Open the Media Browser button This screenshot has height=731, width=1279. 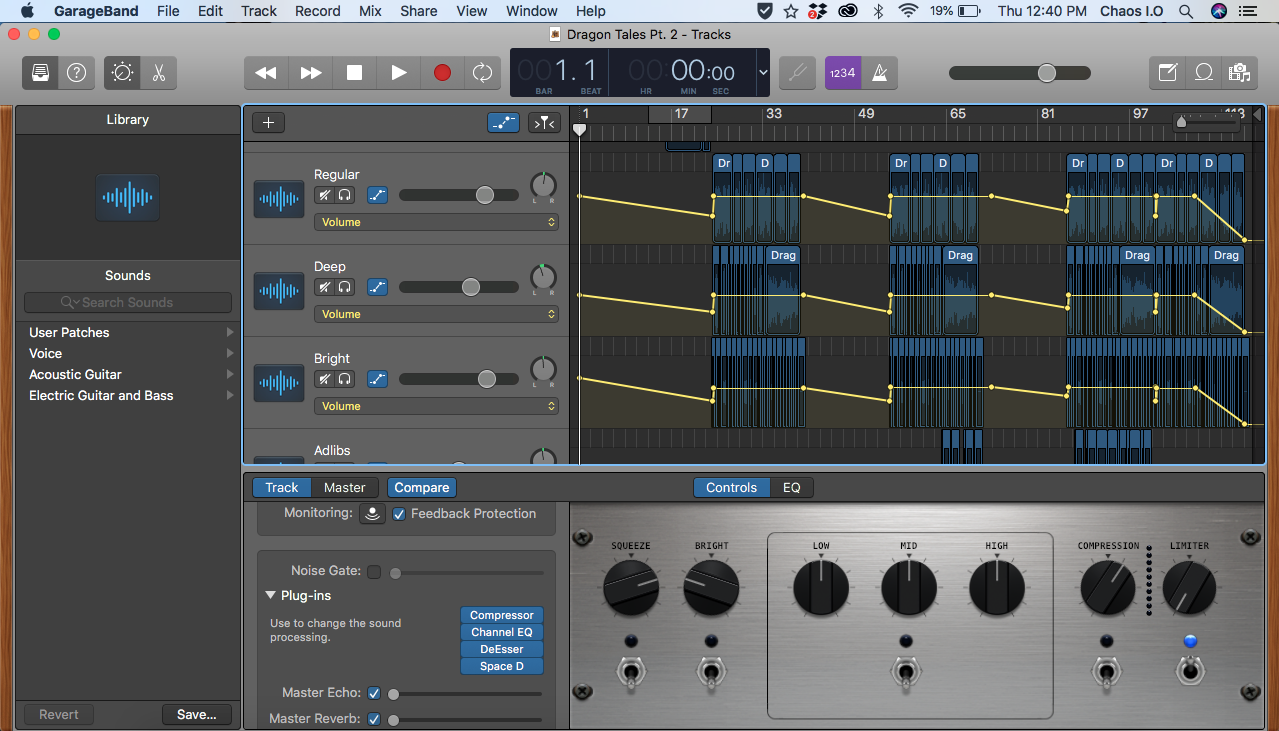(x=1239, y=73)
